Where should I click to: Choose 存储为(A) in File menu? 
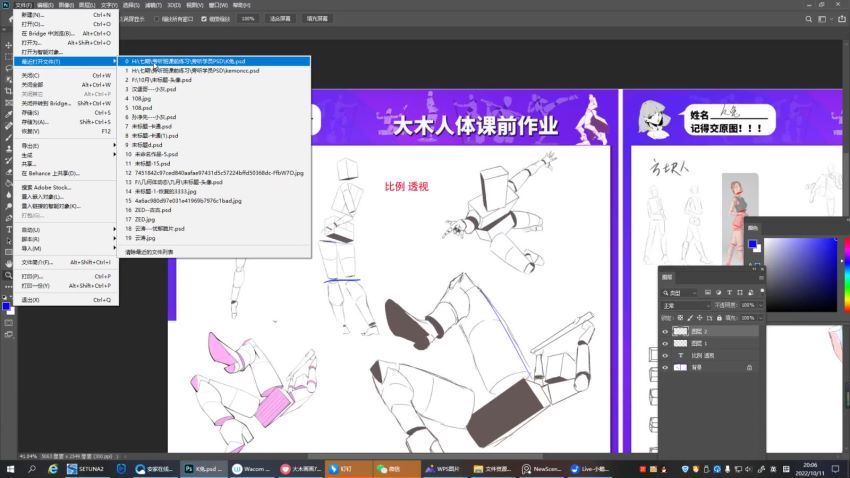(x=66, y=122)
